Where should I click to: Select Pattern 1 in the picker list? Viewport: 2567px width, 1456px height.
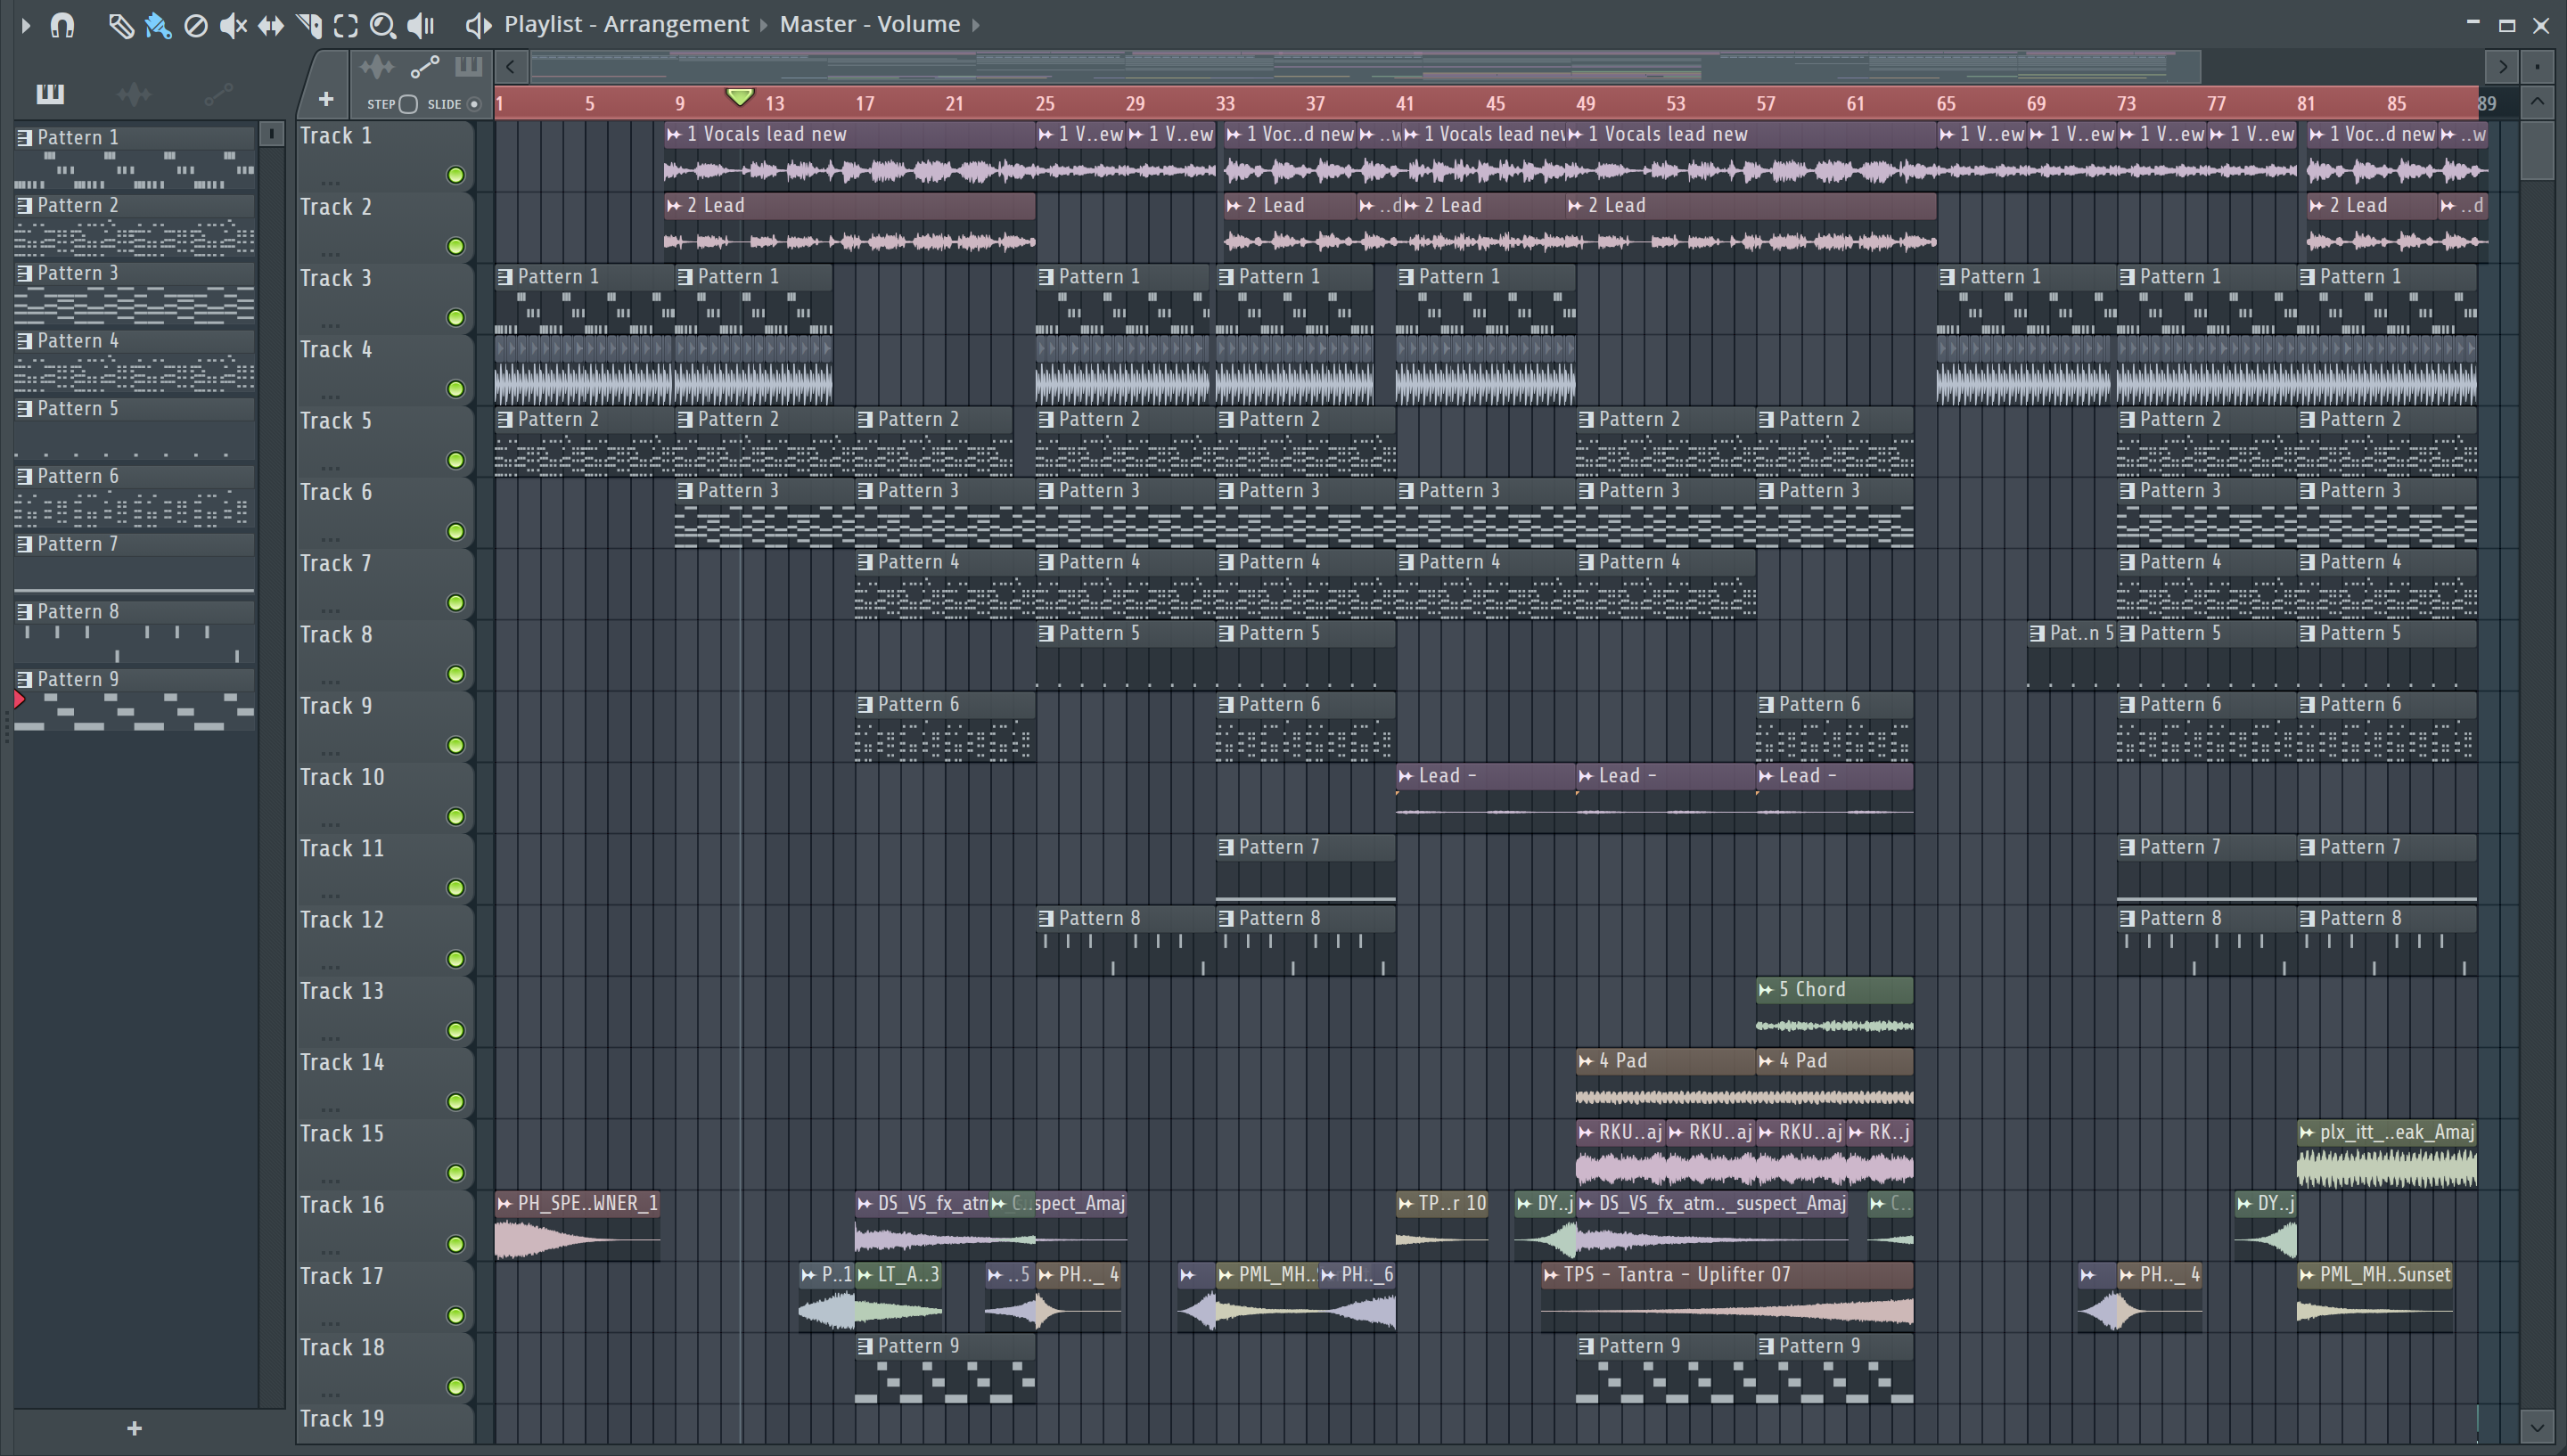pyautogui.click(x=134, y=159)
